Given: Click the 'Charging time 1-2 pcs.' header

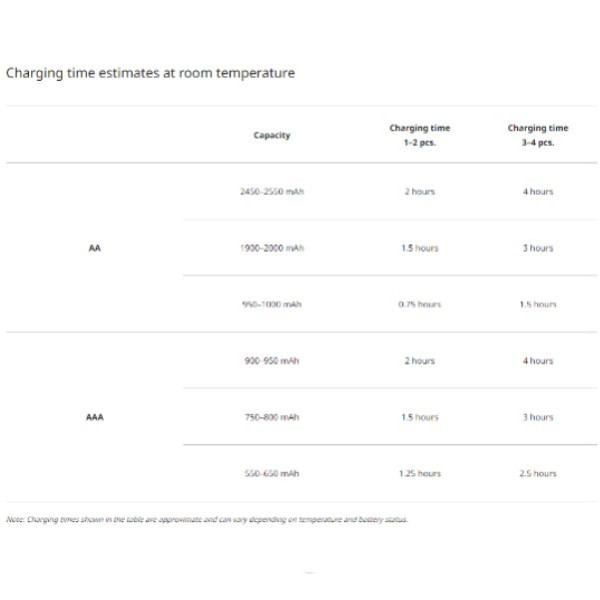Looking at the screenshot, I should pyautogui.click(x=420, y=135).
